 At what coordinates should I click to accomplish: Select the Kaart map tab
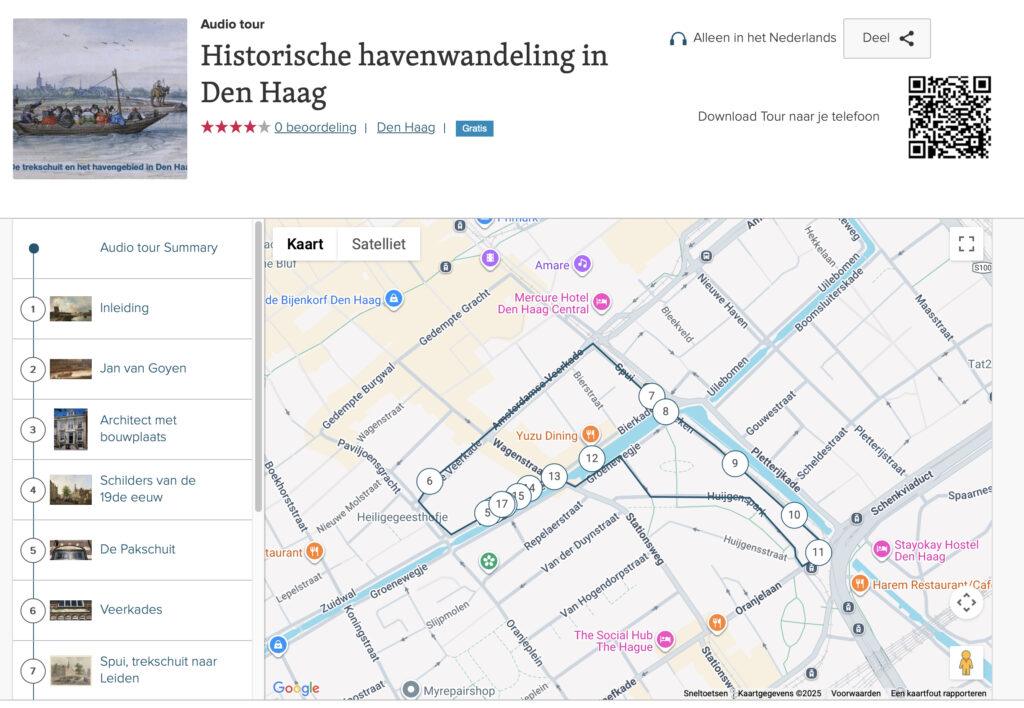coord(305,244)
